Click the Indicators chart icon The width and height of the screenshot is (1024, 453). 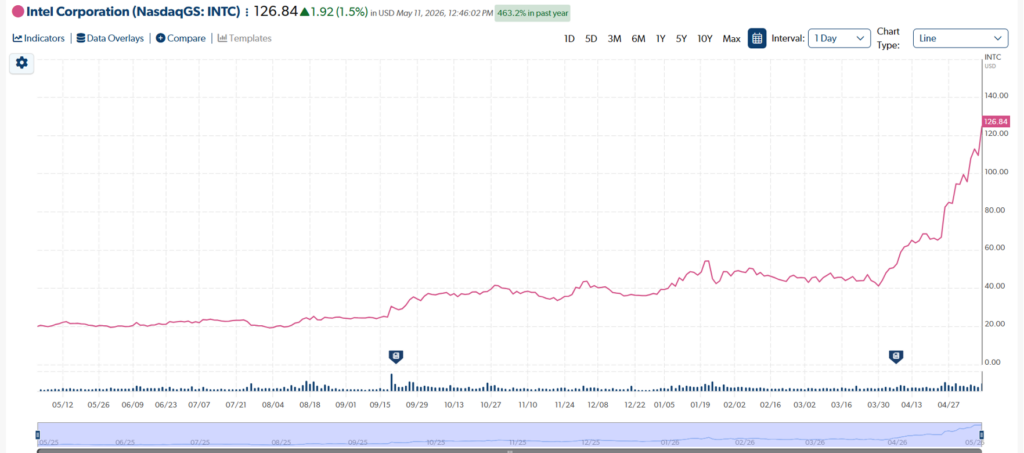(x=18, y=39)
